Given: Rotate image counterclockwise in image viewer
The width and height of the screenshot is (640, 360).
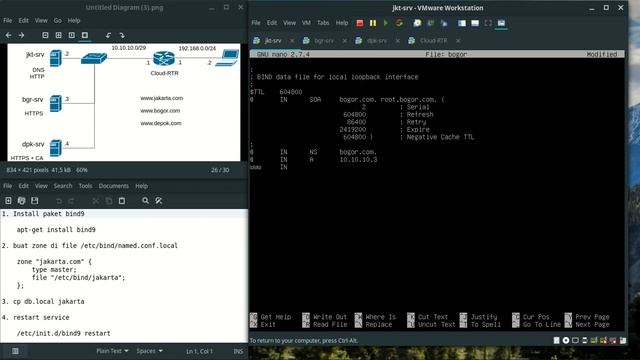Looking at the screenshot, I should point(108,36).
